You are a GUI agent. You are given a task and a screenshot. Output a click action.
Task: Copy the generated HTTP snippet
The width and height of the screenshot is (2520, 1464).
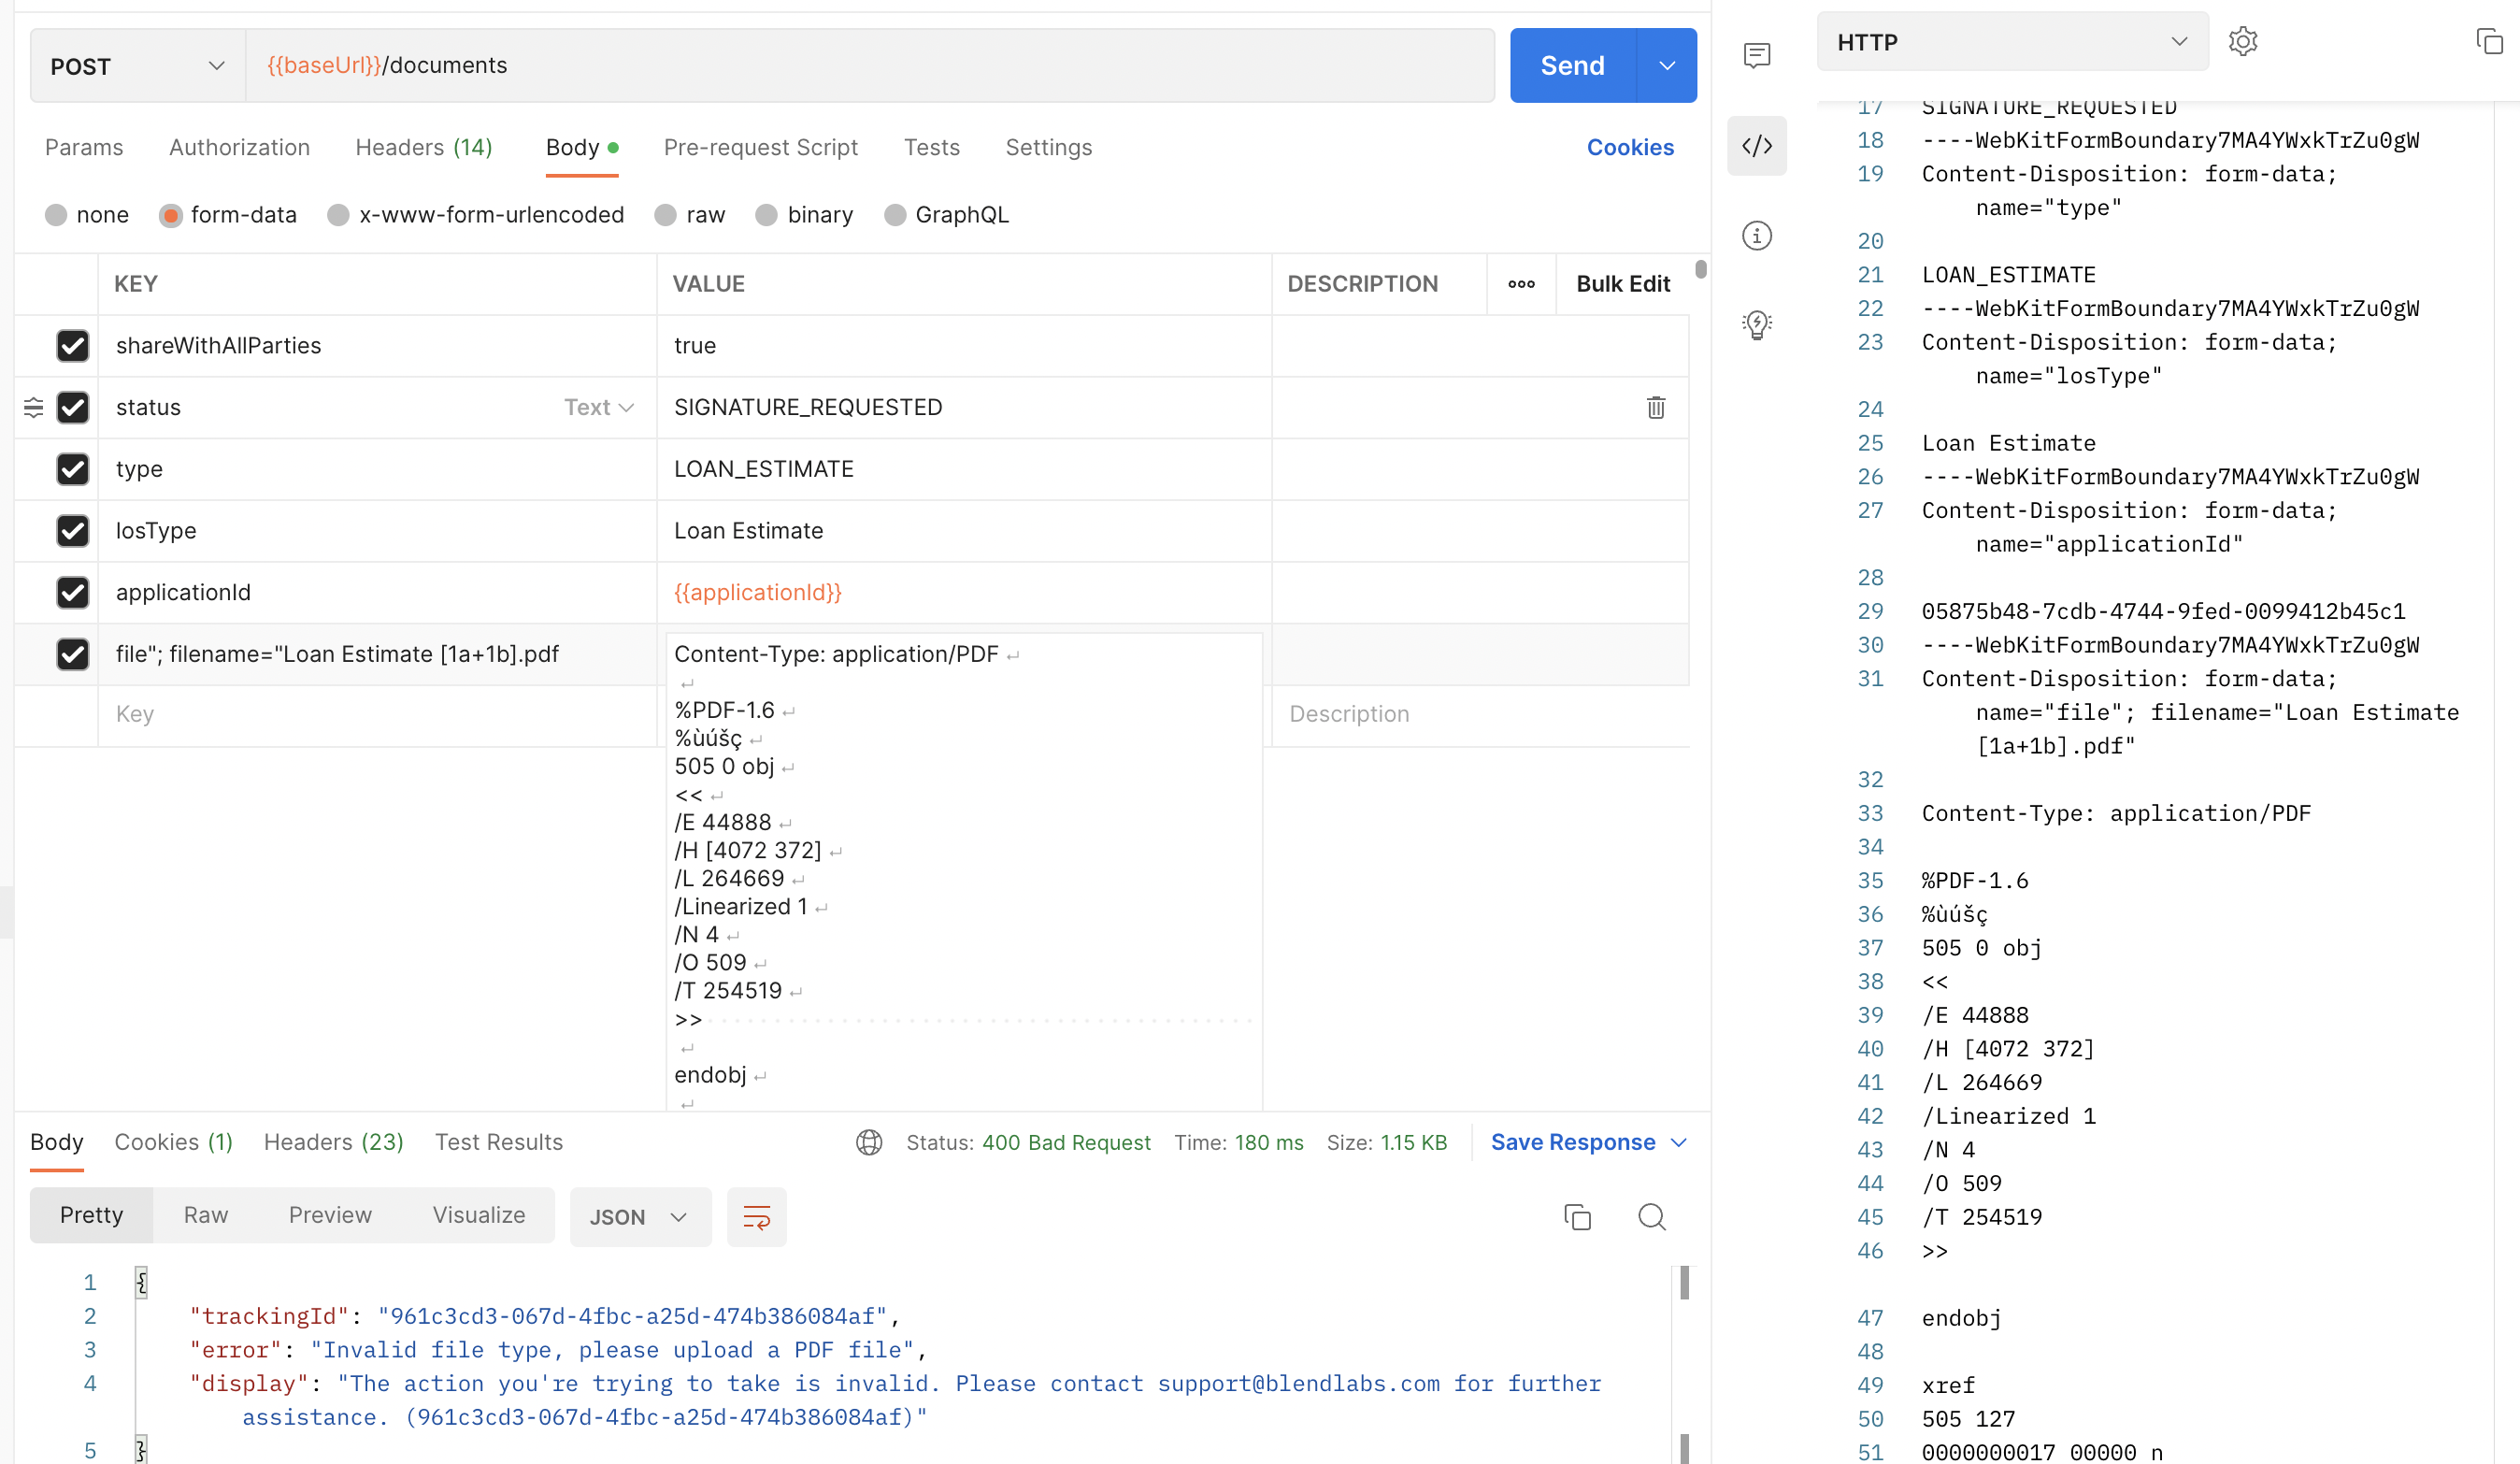pos(2488,41)
